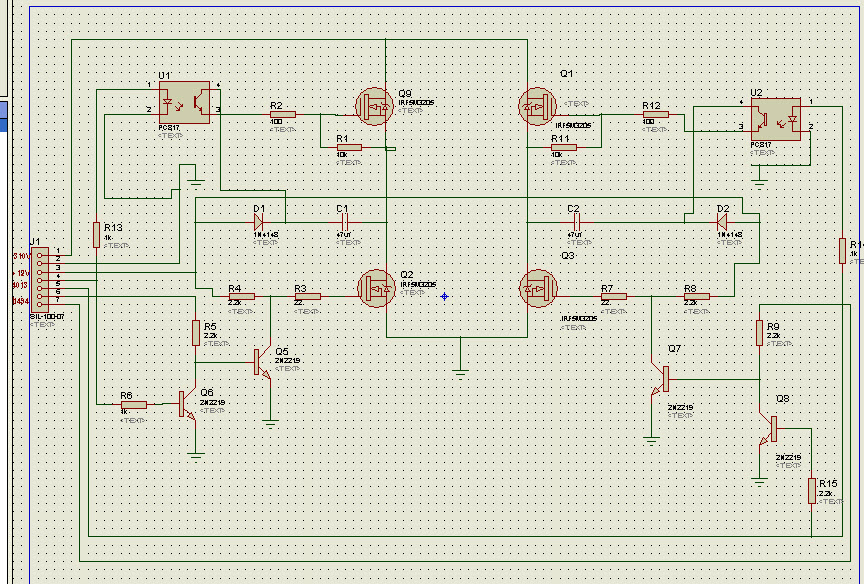Select the 'U2' reference label
This screenshot has width=864, height=584.
point(757,93)
